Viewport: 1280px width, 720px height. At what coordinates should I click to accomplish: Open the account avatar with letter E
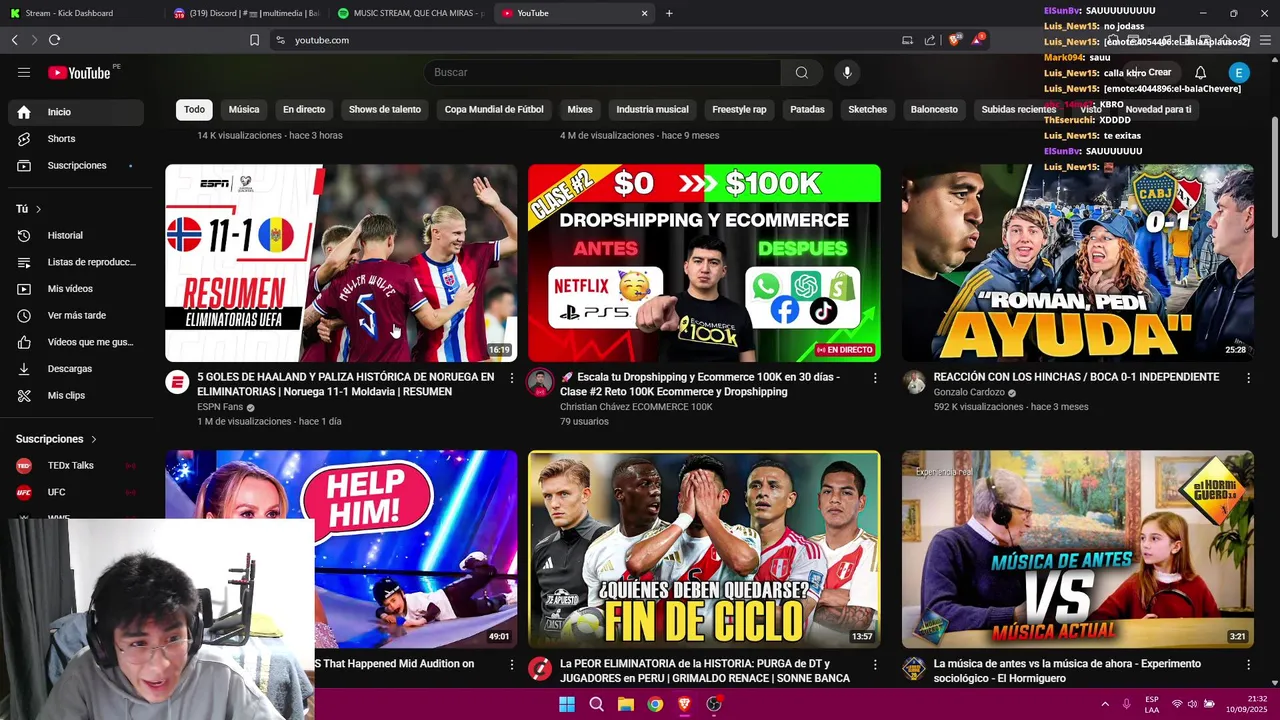(1239, 72)
